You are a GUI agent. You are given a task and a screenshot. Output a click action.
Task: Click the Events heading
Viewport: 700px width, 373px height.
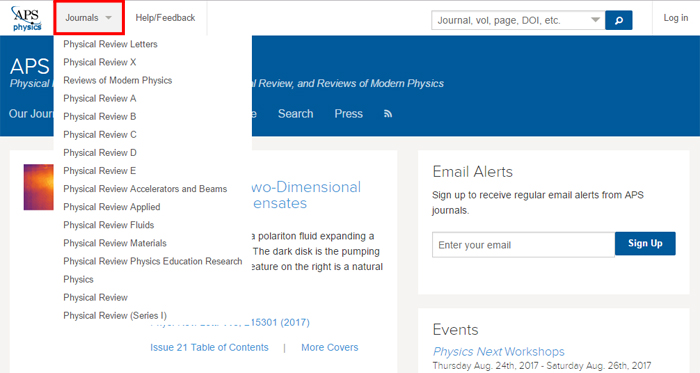pos(455,330)
